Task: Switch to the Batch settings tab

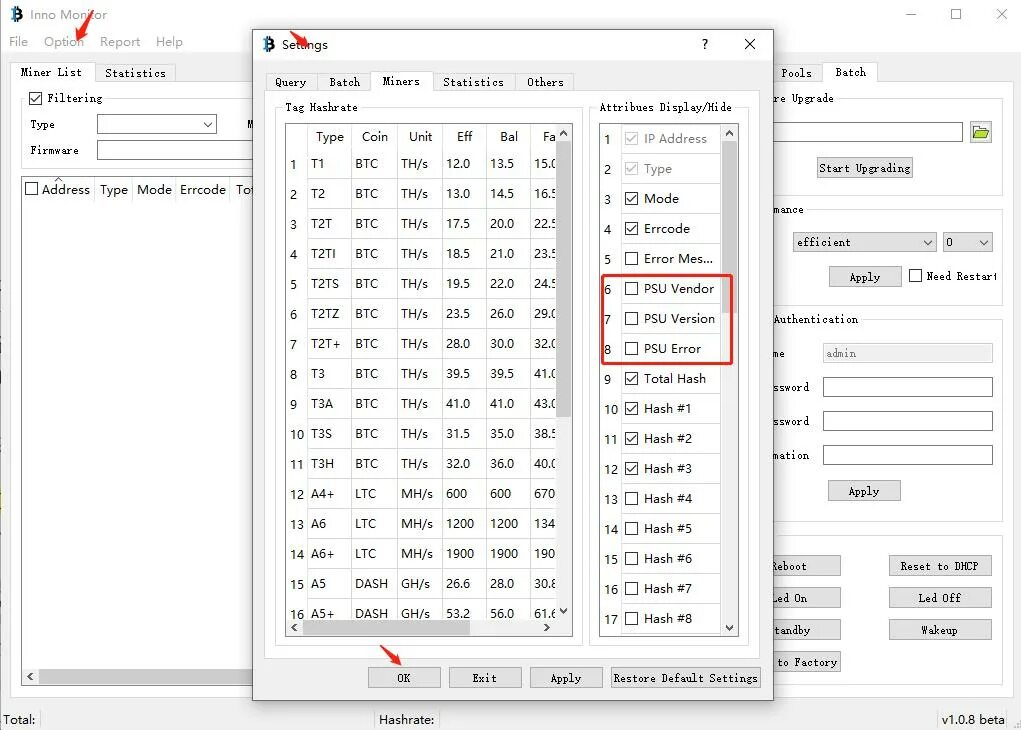Action: pos(344,82)
